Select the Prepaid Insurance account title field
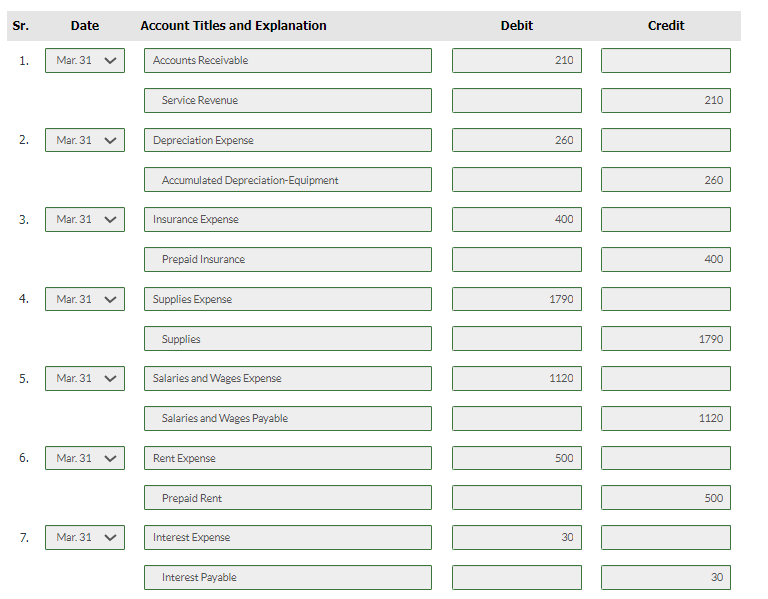768x599 pixels. (x=288, y=260)
